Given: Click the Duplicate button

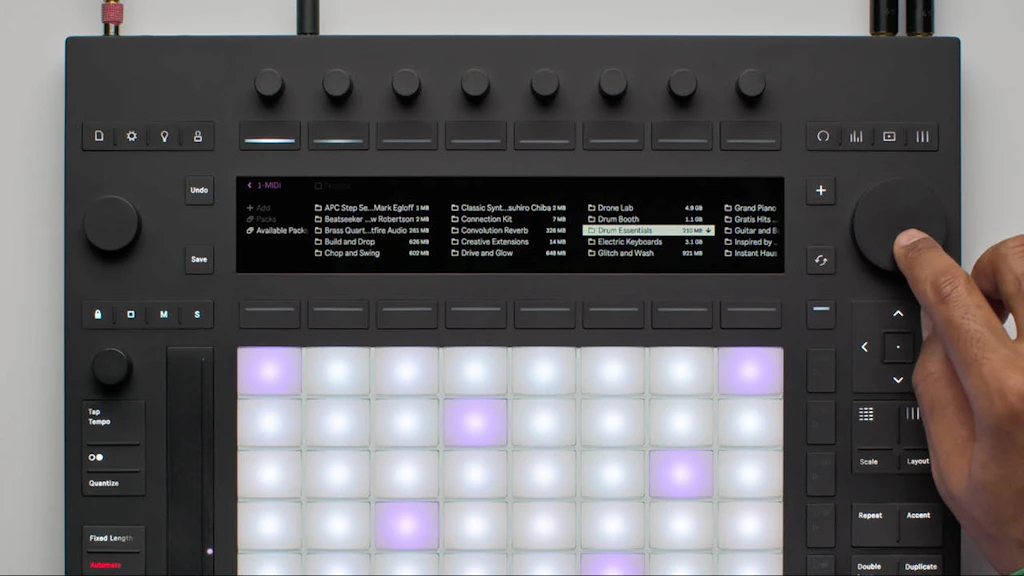Looking at the screenshot, I should pyautogui.click(x=920, y=567).
